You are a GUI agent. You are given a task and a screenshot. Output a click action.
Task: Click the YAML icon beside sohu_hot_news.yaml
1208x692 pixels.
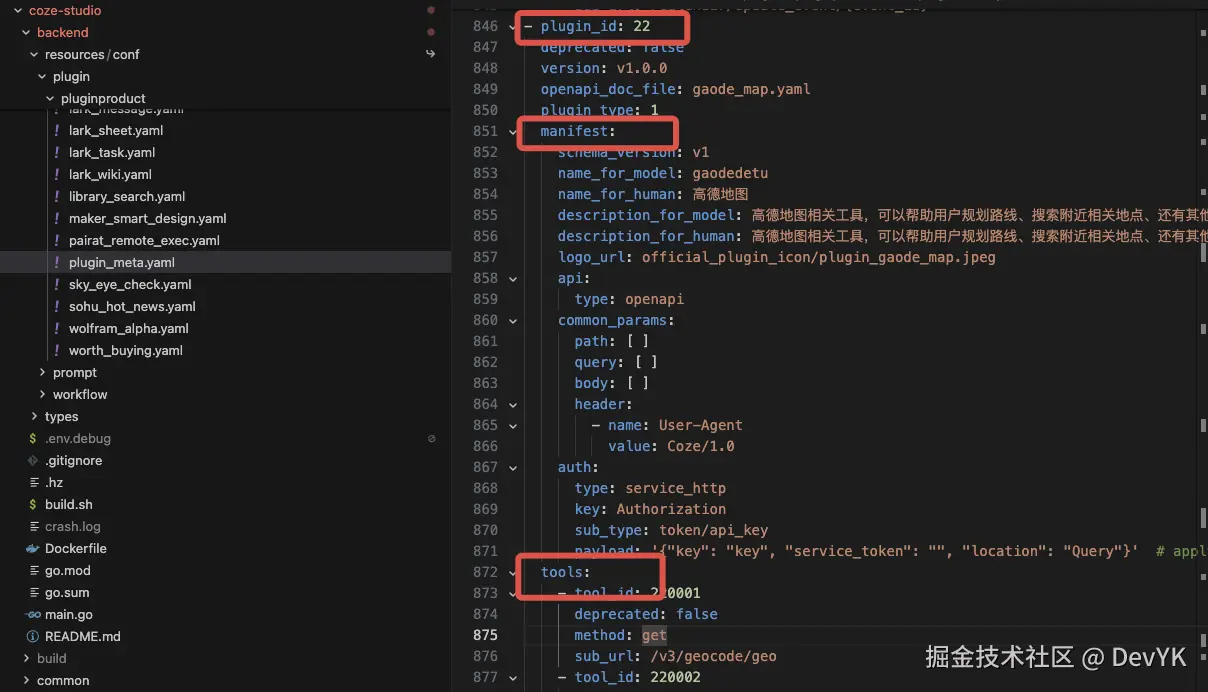tap(58, 307)
